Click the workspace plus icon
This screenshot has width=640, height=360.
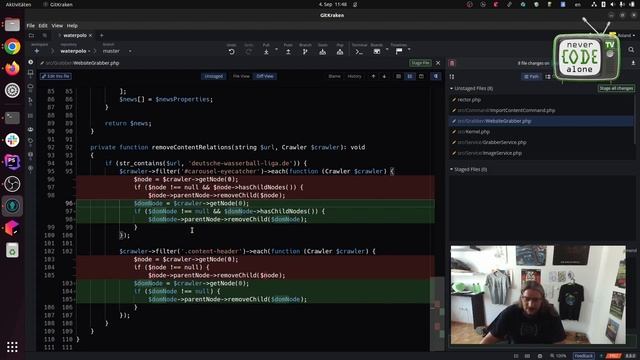[37, 51]
